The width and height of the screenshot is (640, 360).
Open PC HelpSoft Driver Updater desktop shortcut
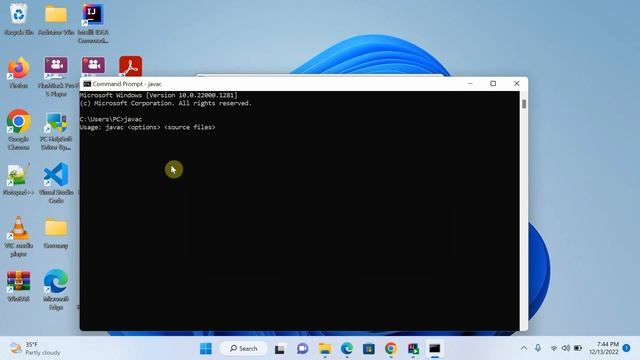[56, 131]
